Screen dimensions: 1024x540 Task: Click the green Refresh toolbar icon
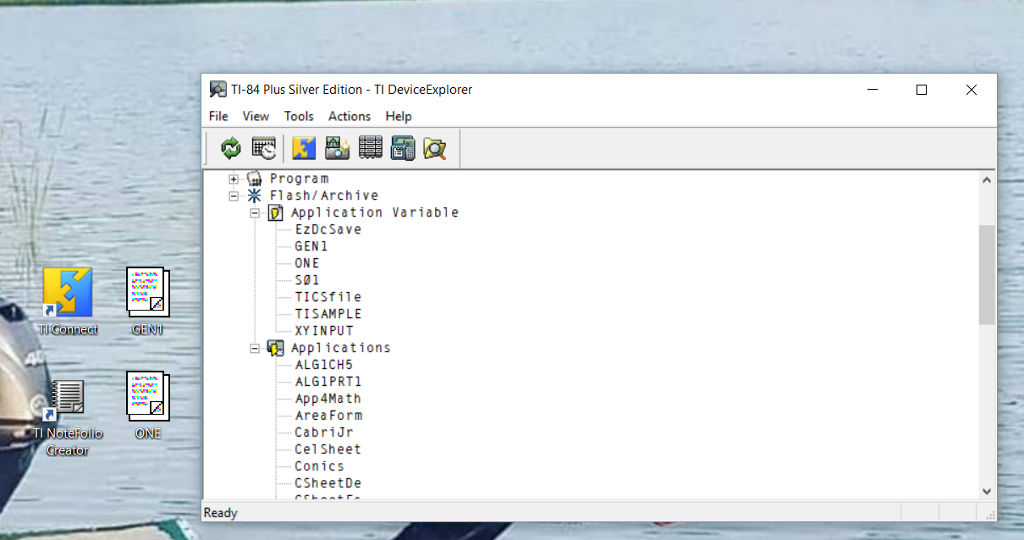pyautogui.click(x=231, y=148)
